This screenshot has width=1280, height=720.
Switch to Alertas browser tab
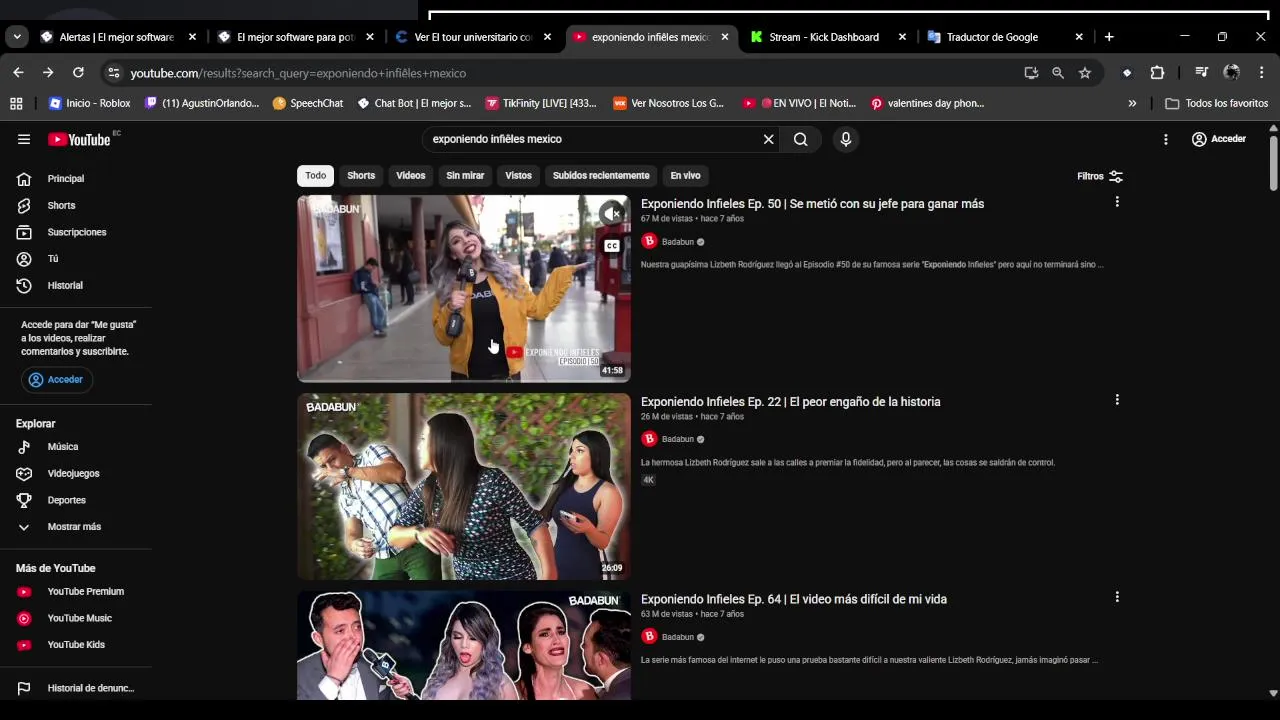[x=117, y=37]
